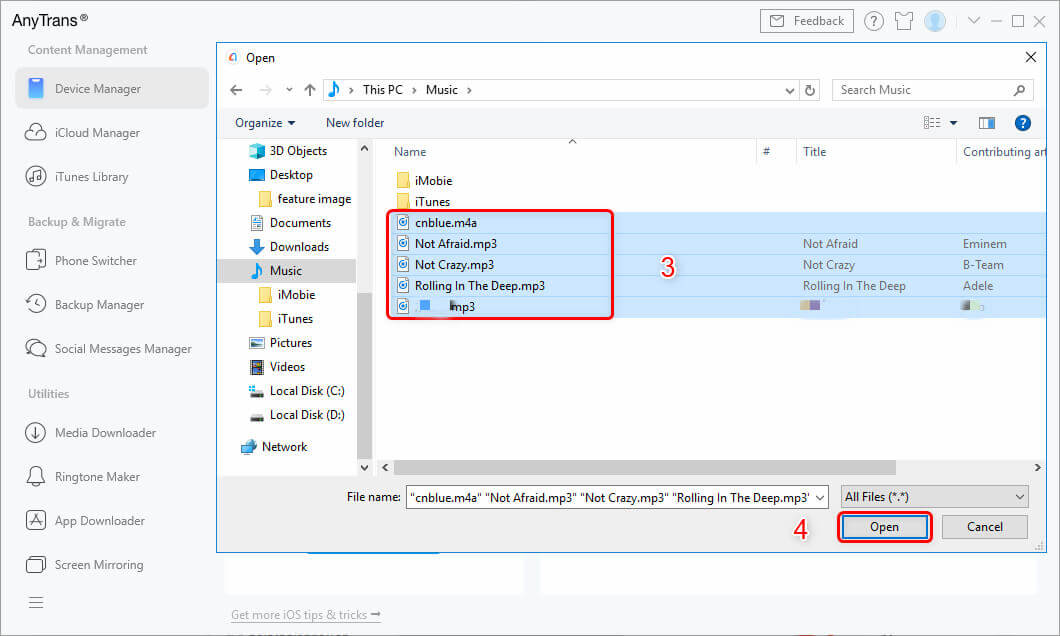Select the Not Crazy.mp3 file
The height and width of the screenshot is (636, 1060).
[x=454, y=264]
